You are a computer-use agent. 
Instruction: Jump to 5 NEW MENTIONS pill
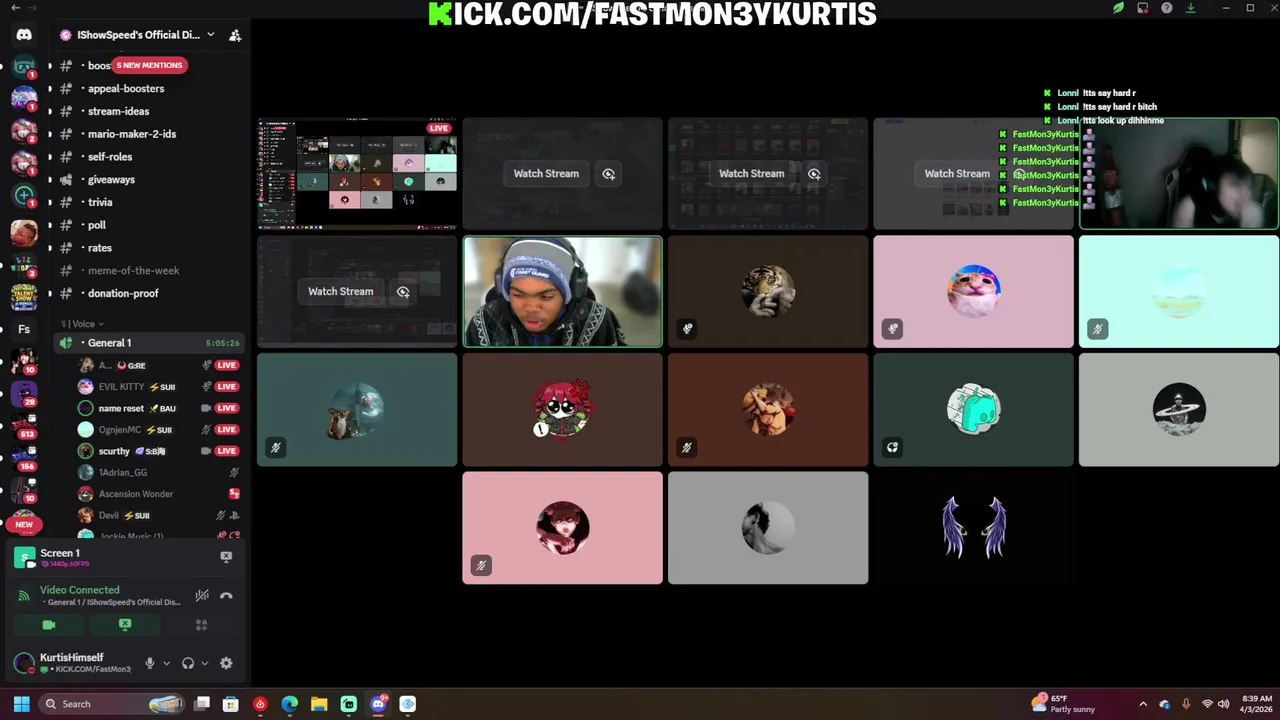pyautogui.click(x=149, y=65)
